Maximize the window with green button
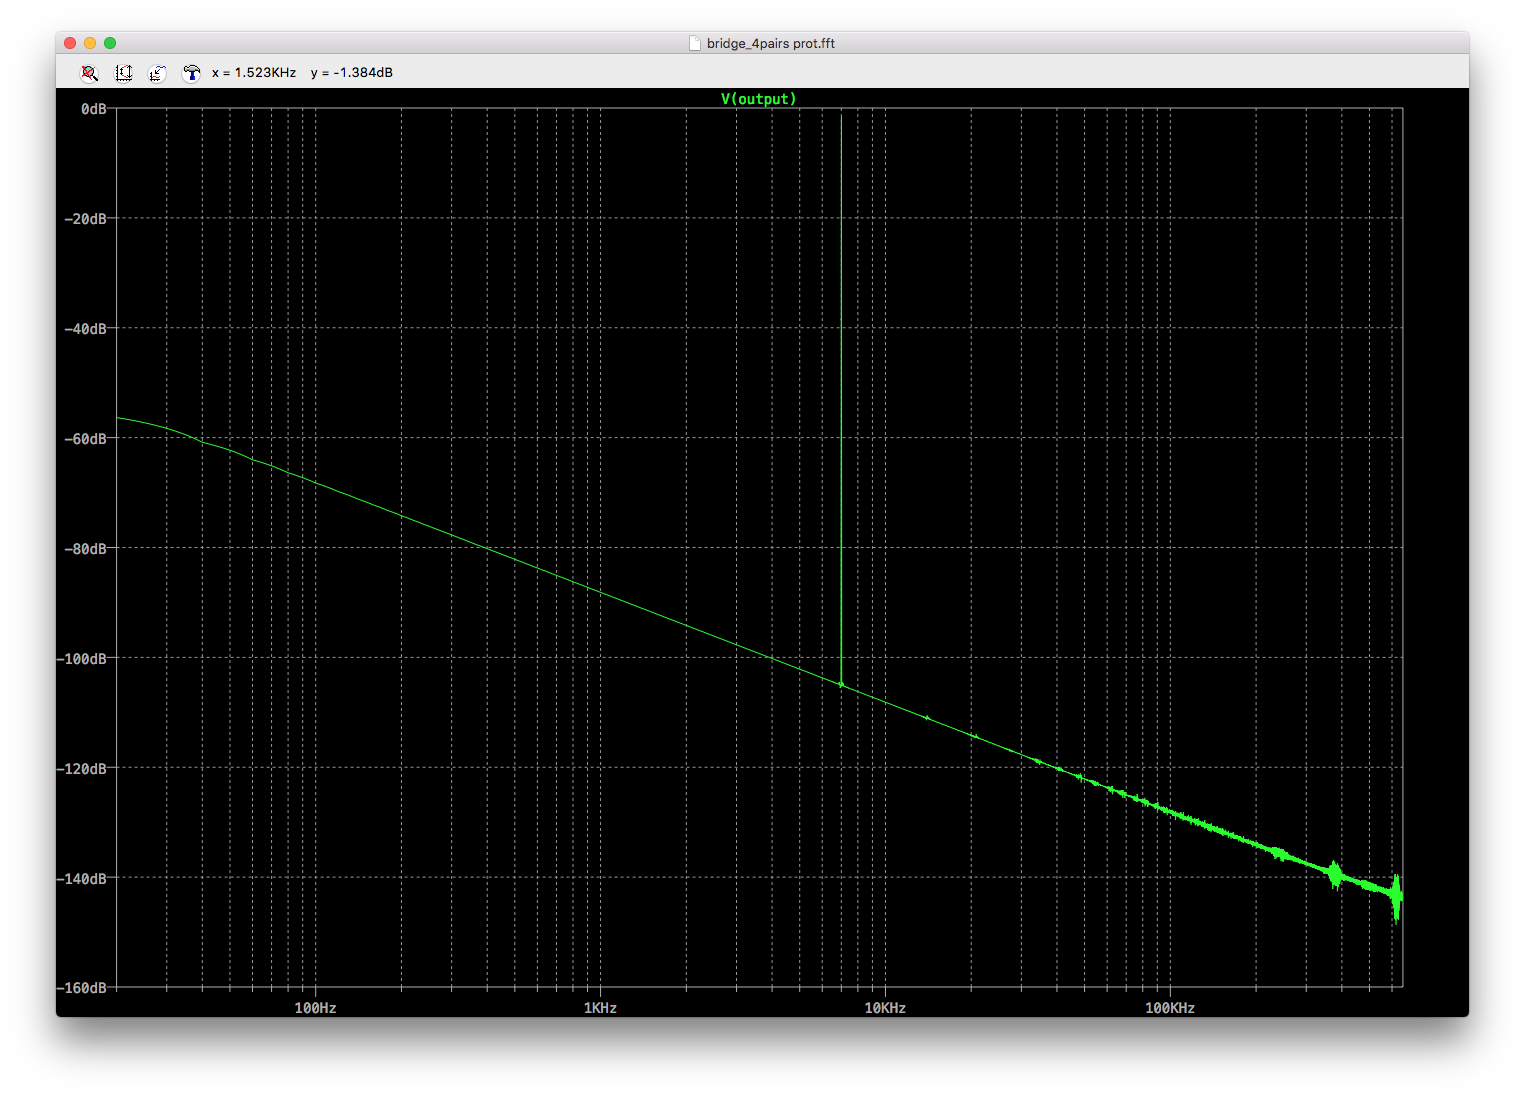Screen dimensions: 1525x1097 pyautogui.click(x=110, y=43)
